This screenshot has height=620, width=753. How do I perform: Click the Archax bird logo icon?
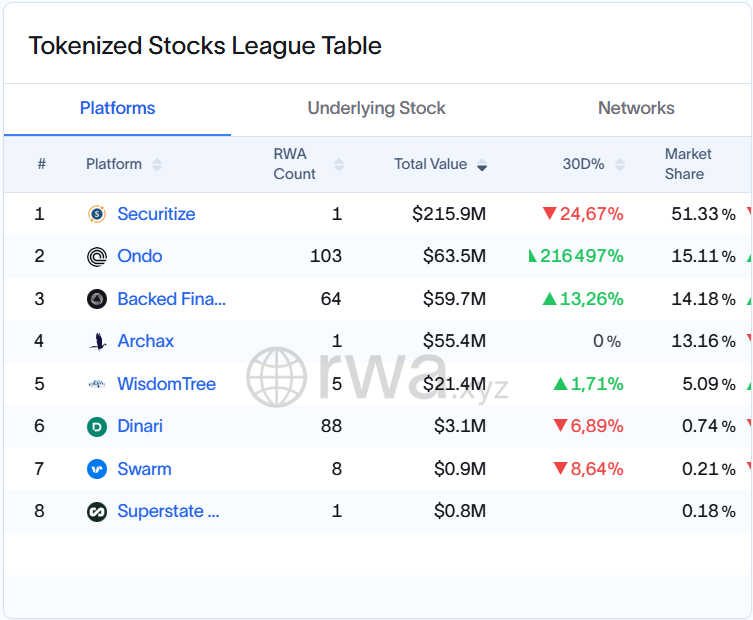tap(98, 341)
